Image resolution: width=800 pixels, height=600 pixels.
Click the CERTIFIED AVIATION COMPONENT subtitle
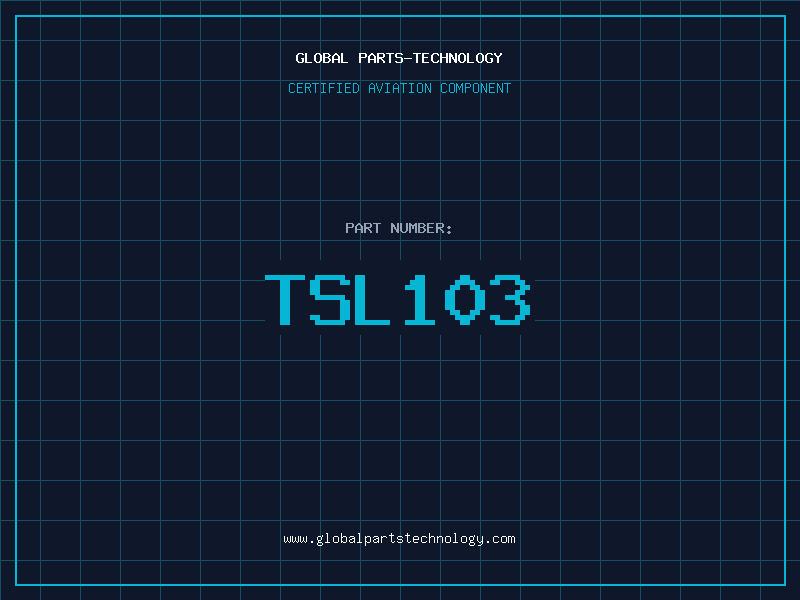click(x=399, y=88)
